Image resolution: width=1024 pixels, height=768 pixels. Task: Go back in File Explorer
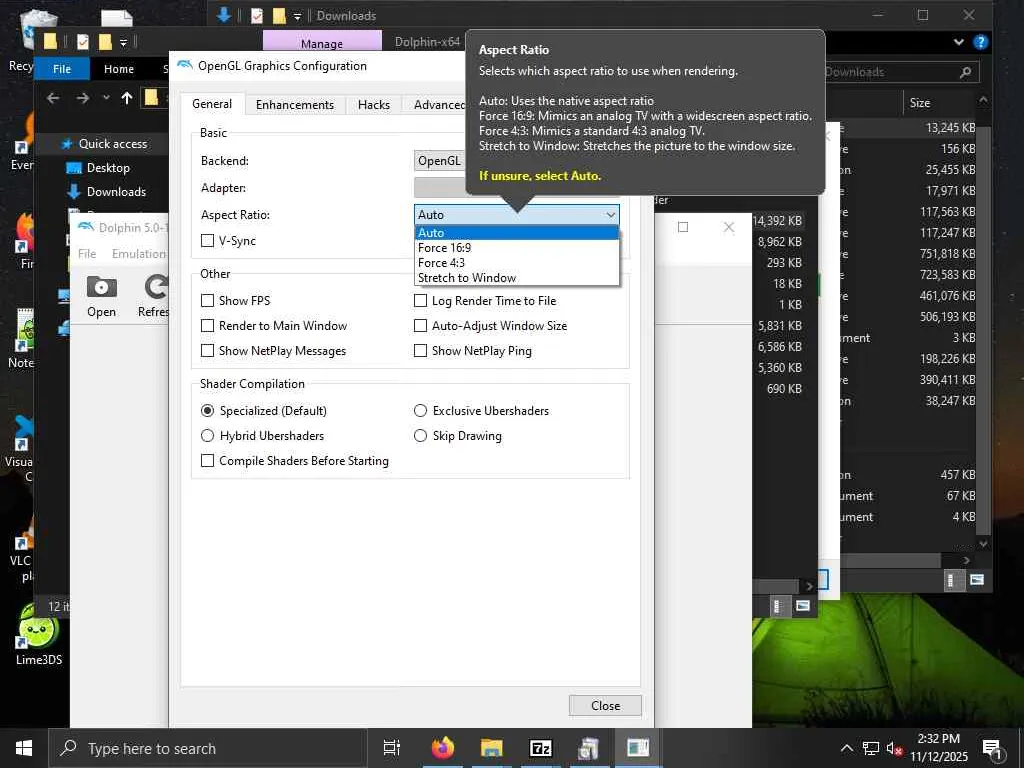tap(54, 98)
